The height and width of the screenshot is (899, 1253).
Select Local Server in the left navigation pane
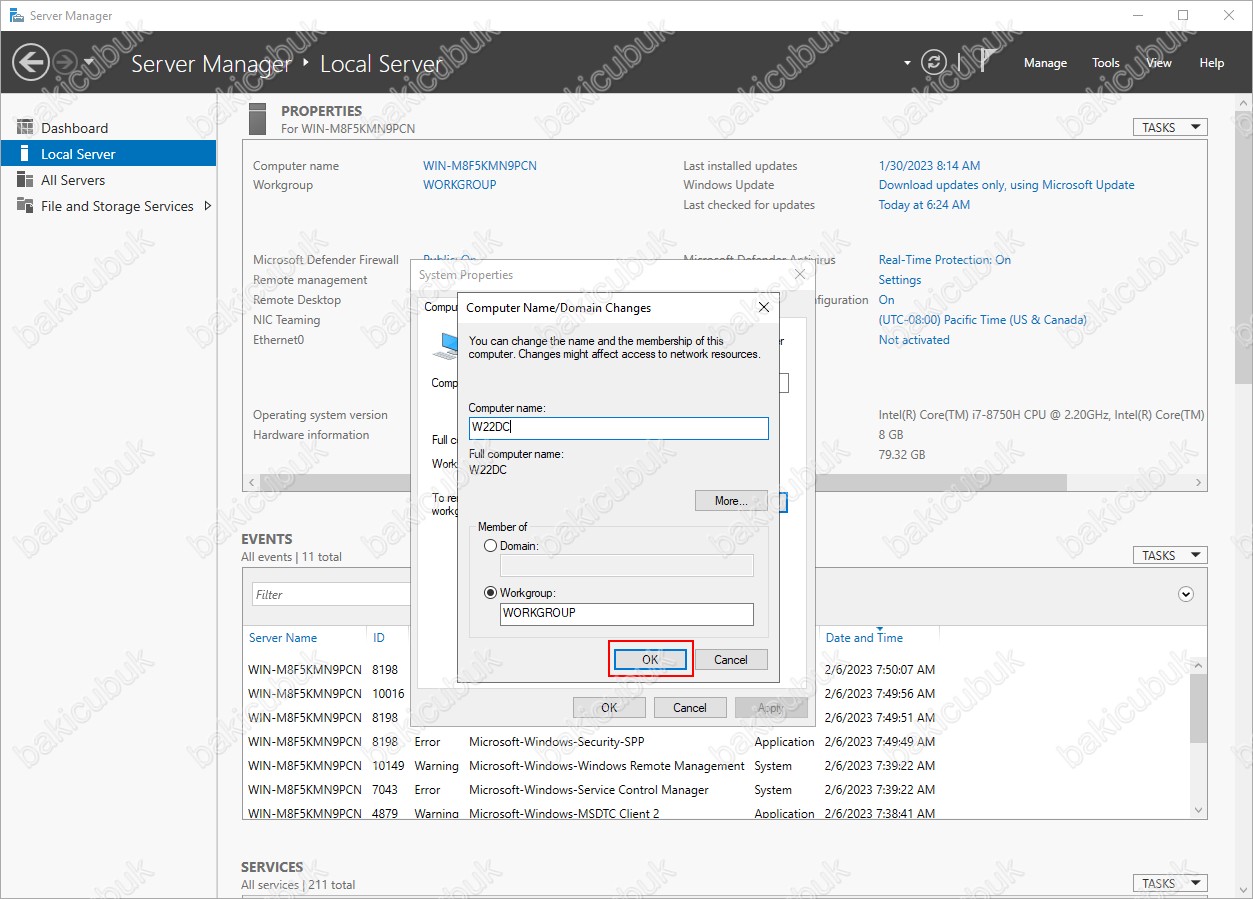(x=108, y=154)
